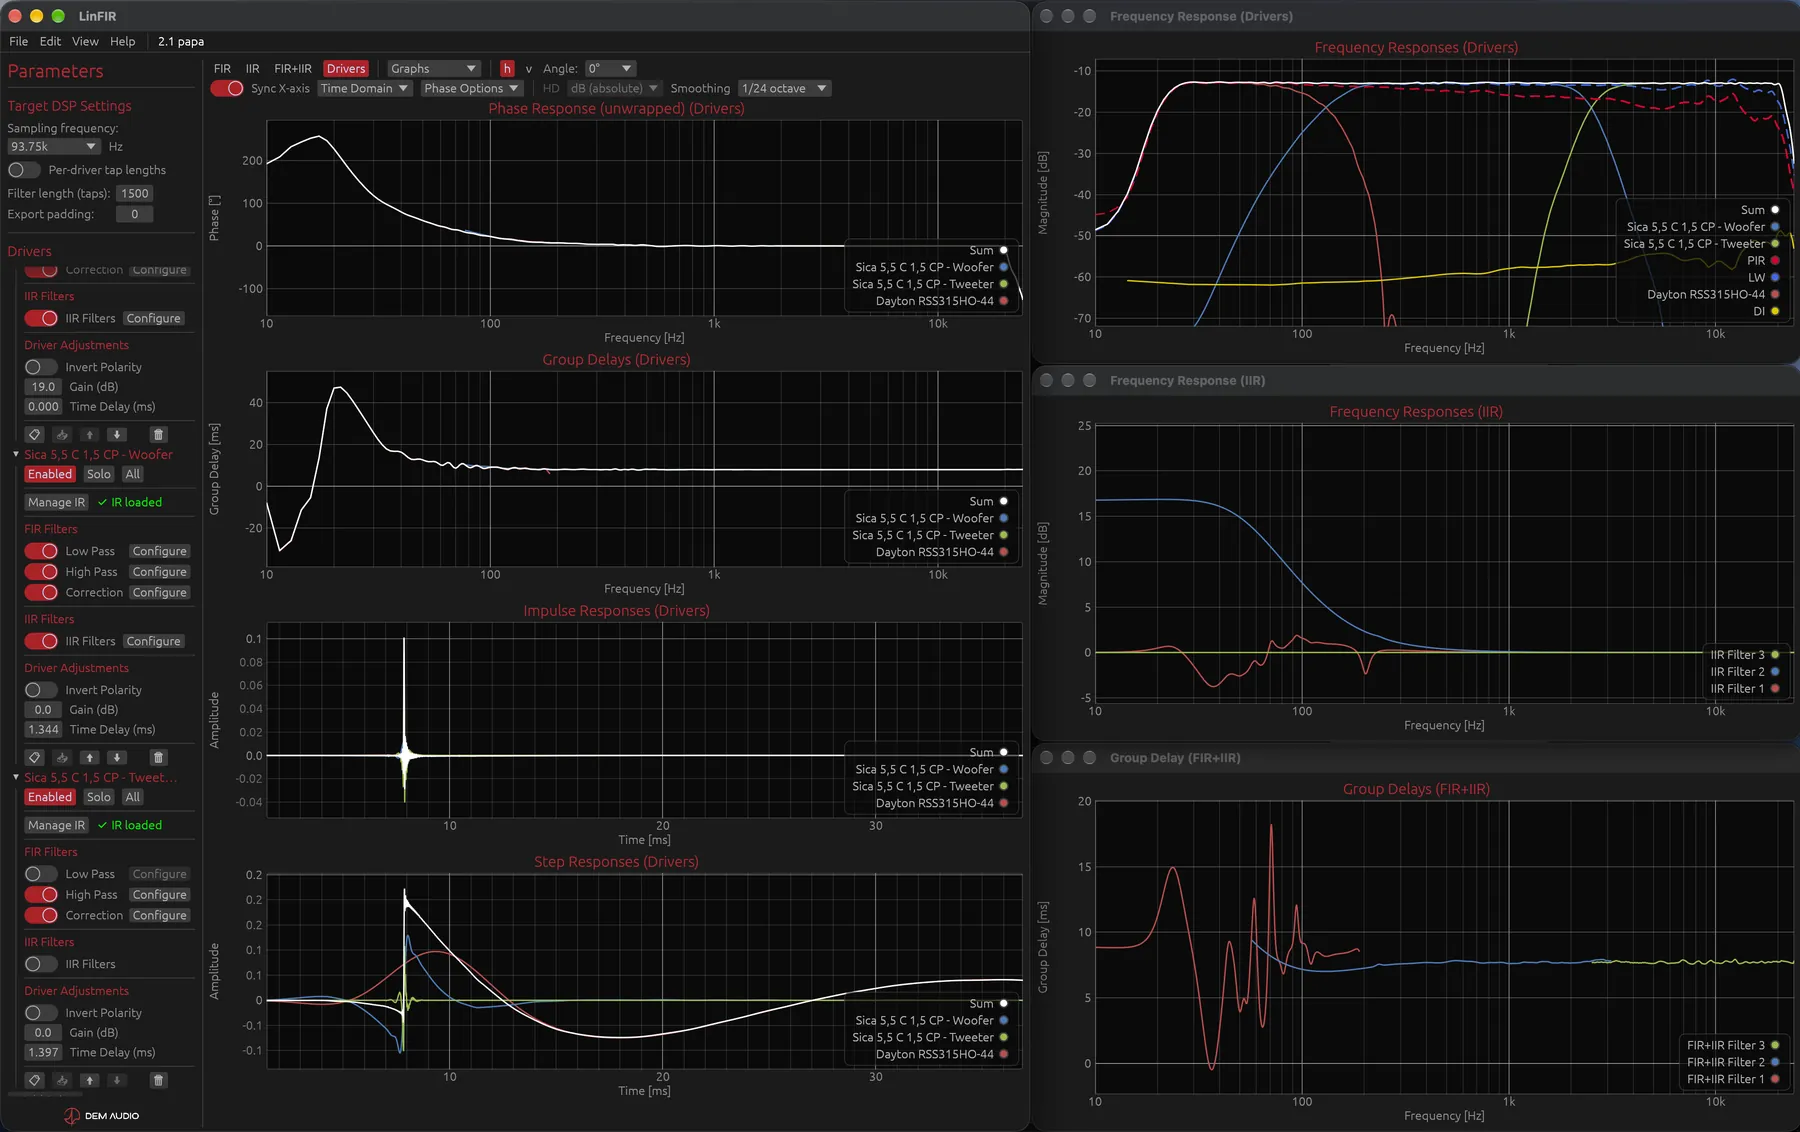Image resolution: width=1800 pixels, height=1132 pixels.
Task: Click move-up arrow below Time Delay 1.397
Action: pos(90,1080)
